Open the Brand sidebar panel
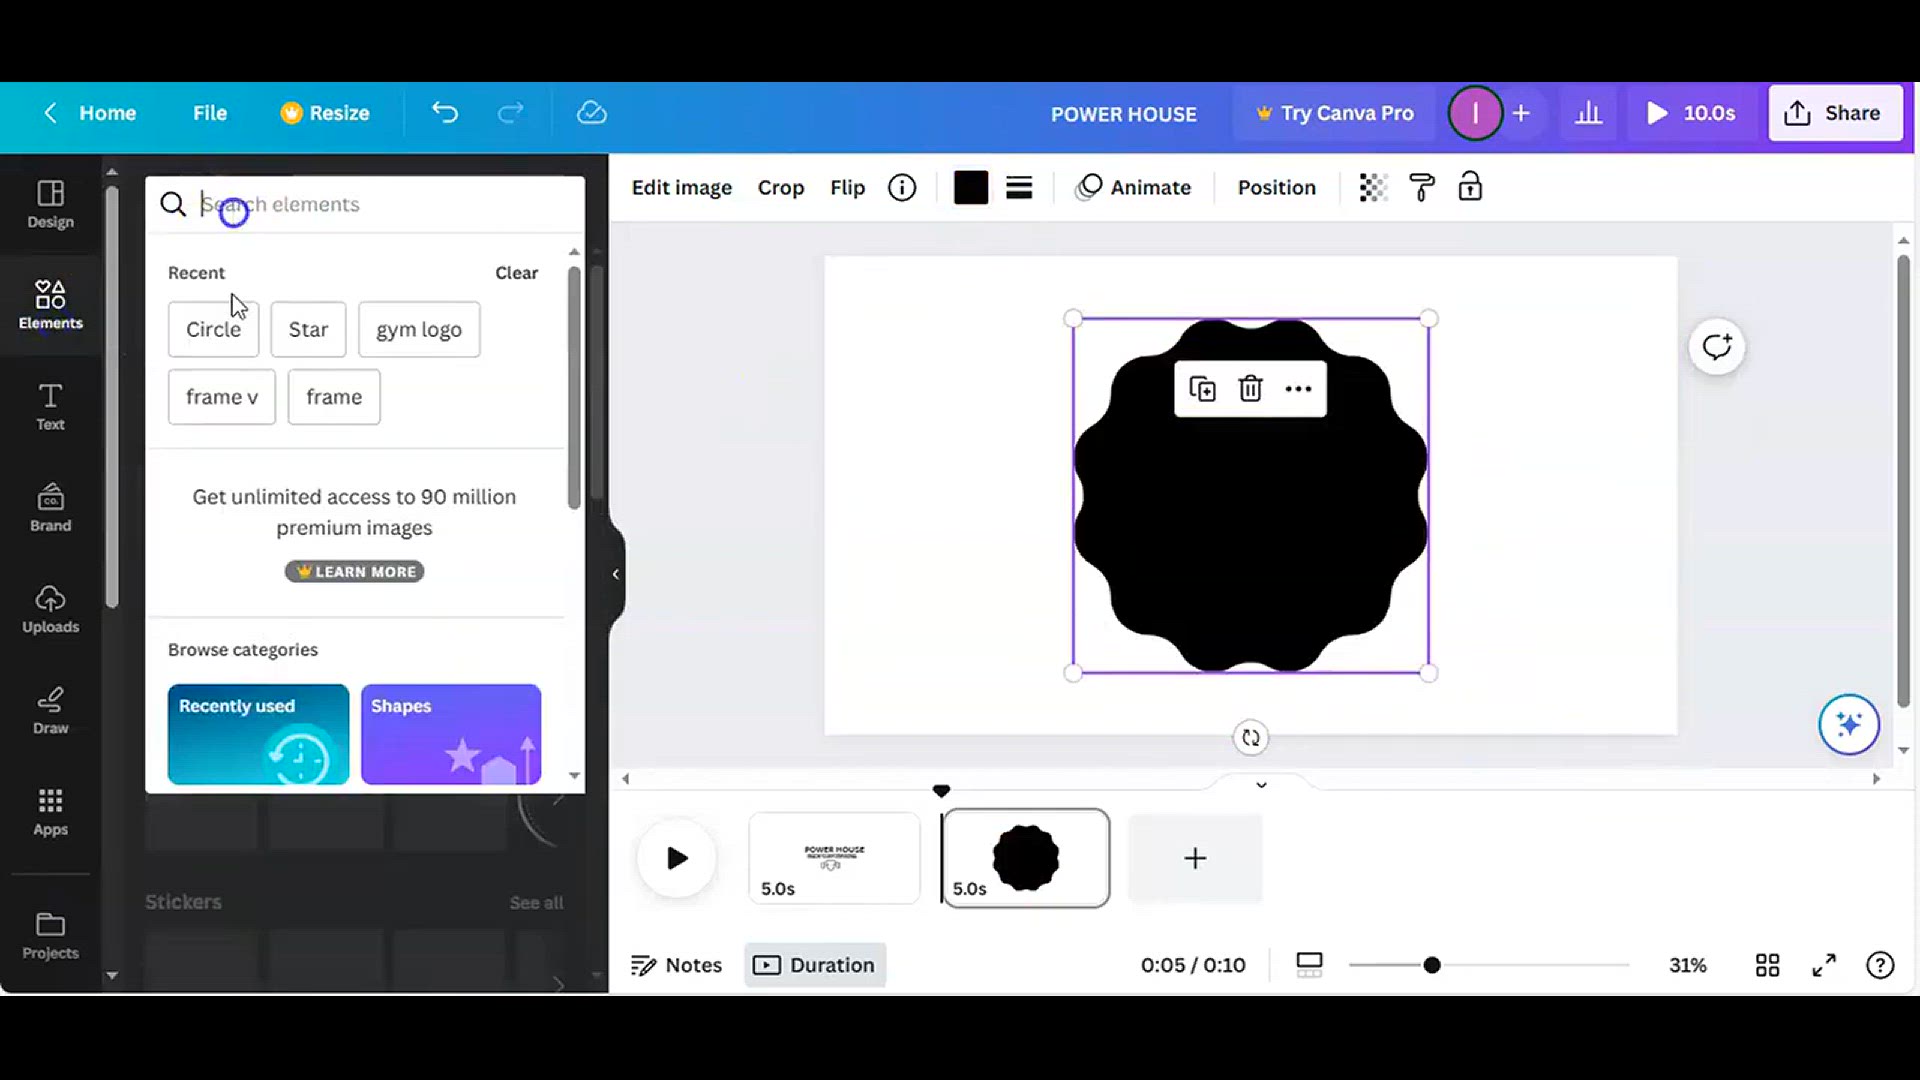 pyautogui.click(x=50, y=508)
